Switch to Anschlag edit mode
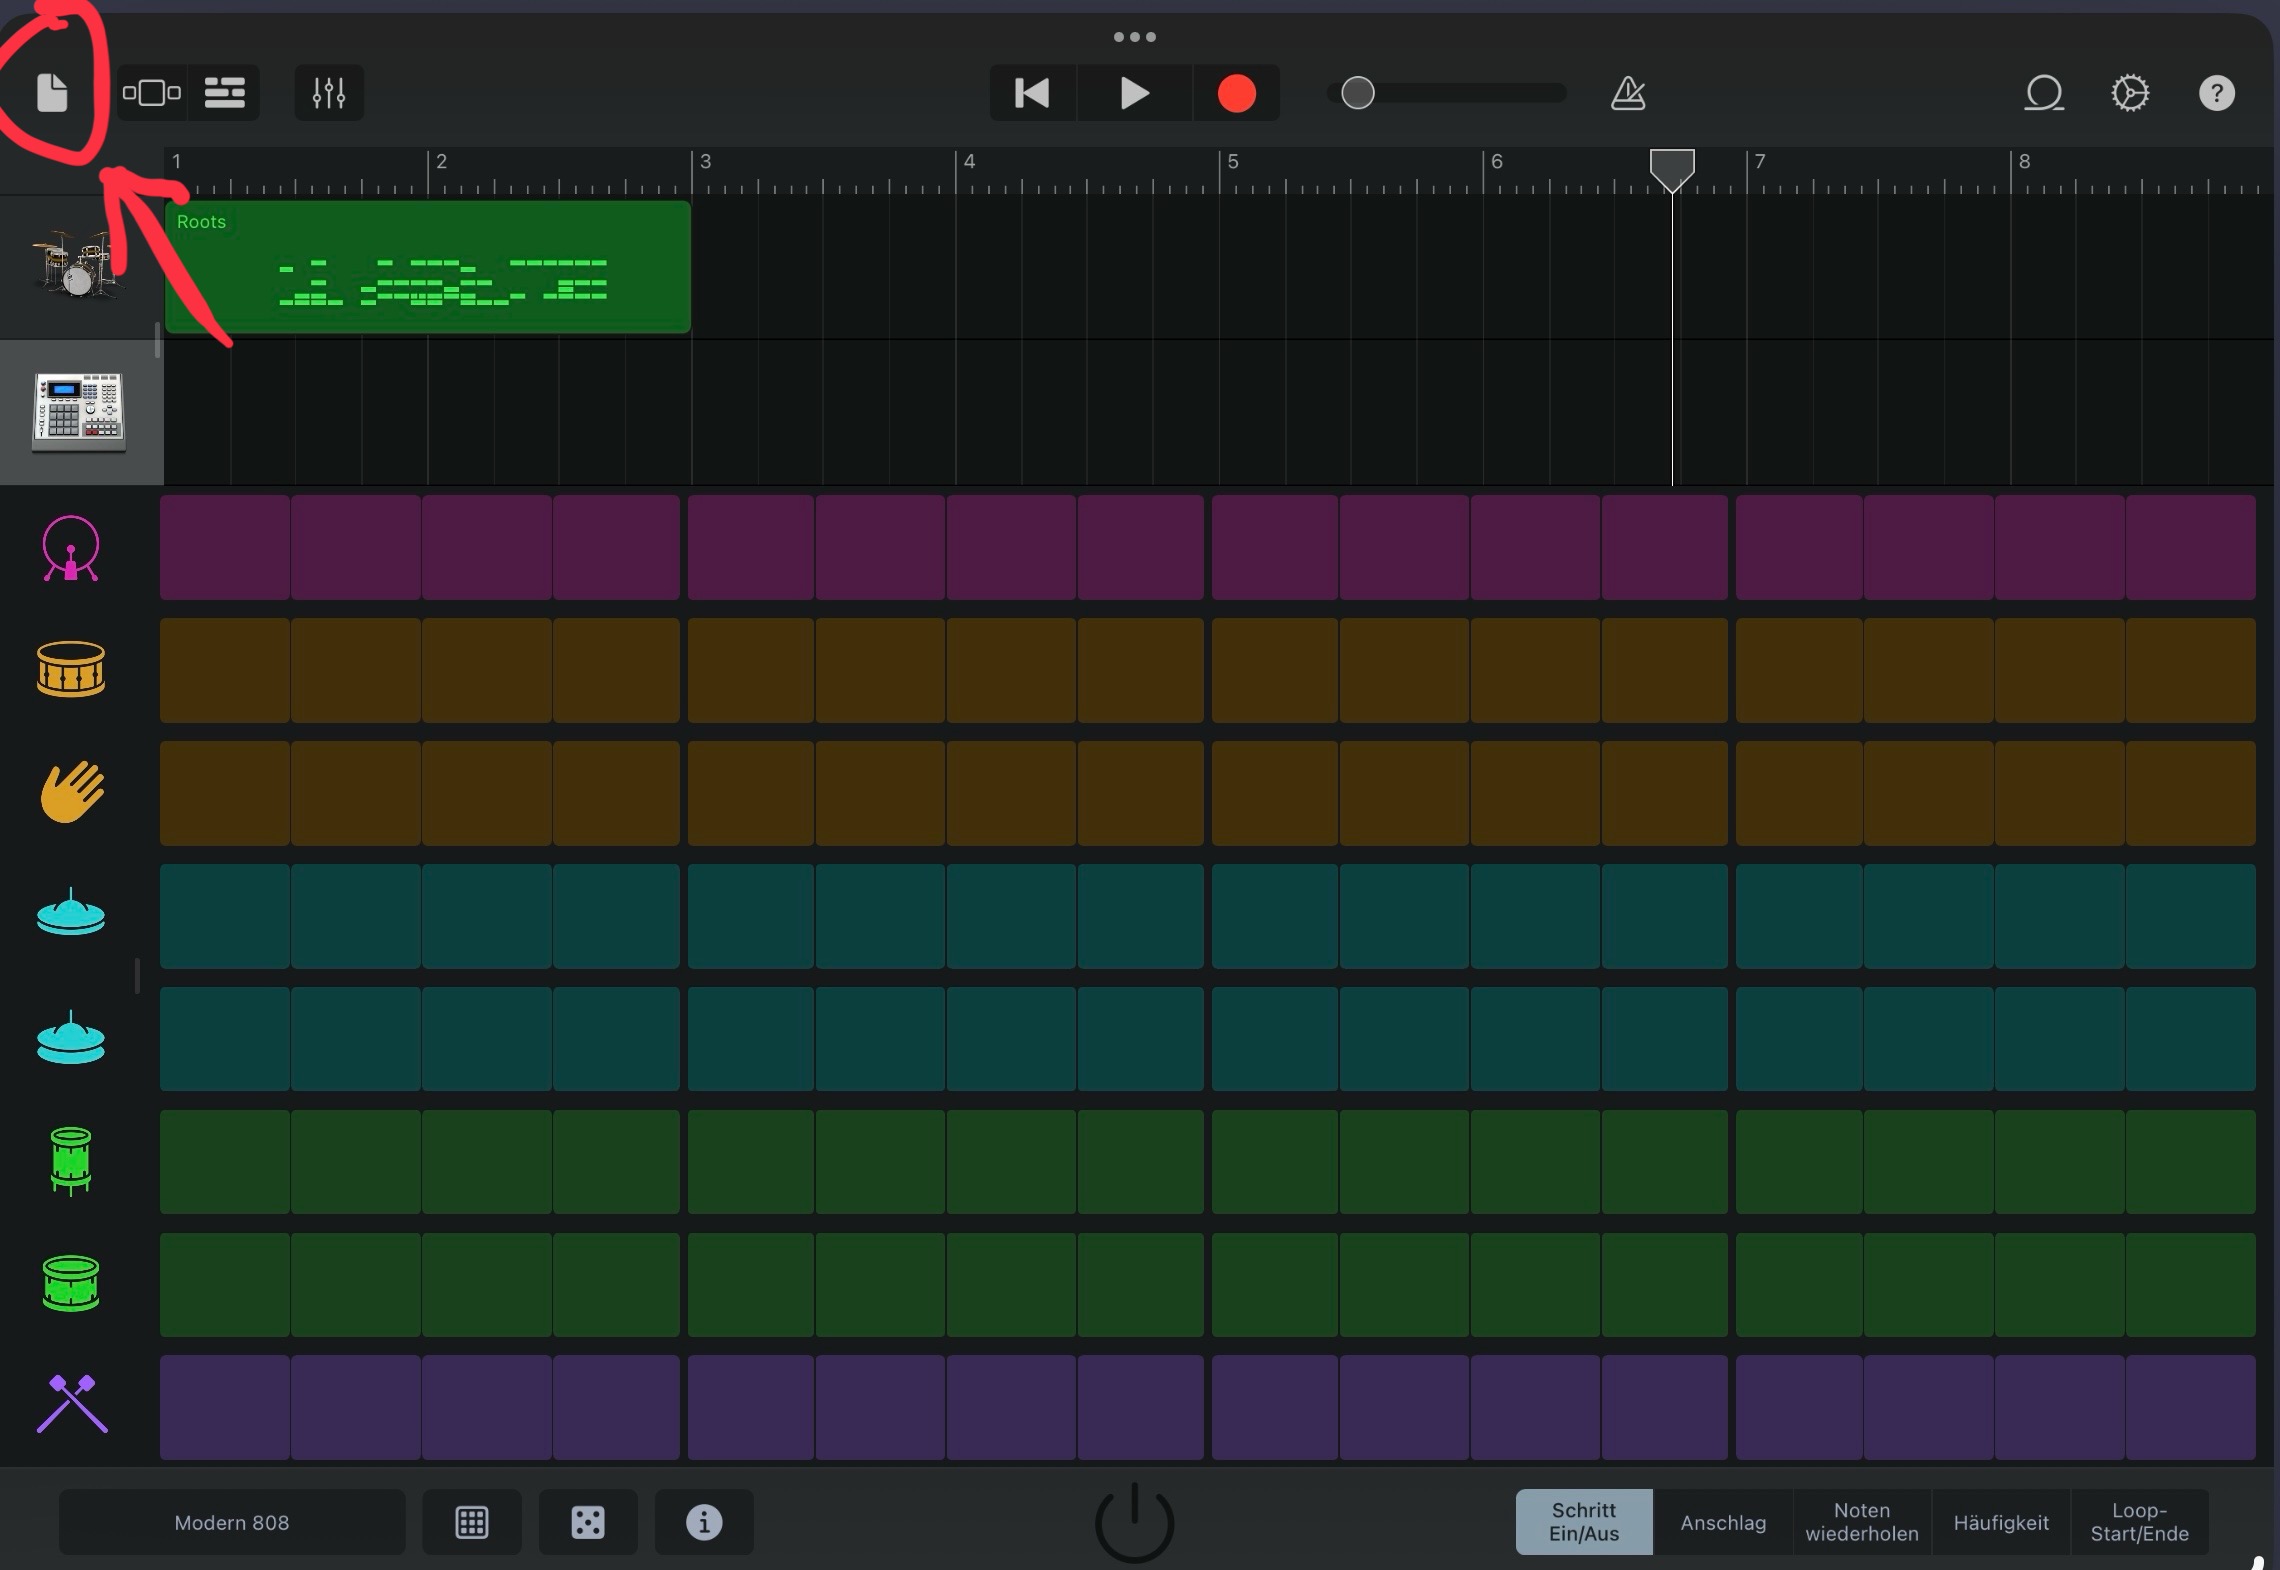 1723,1522
